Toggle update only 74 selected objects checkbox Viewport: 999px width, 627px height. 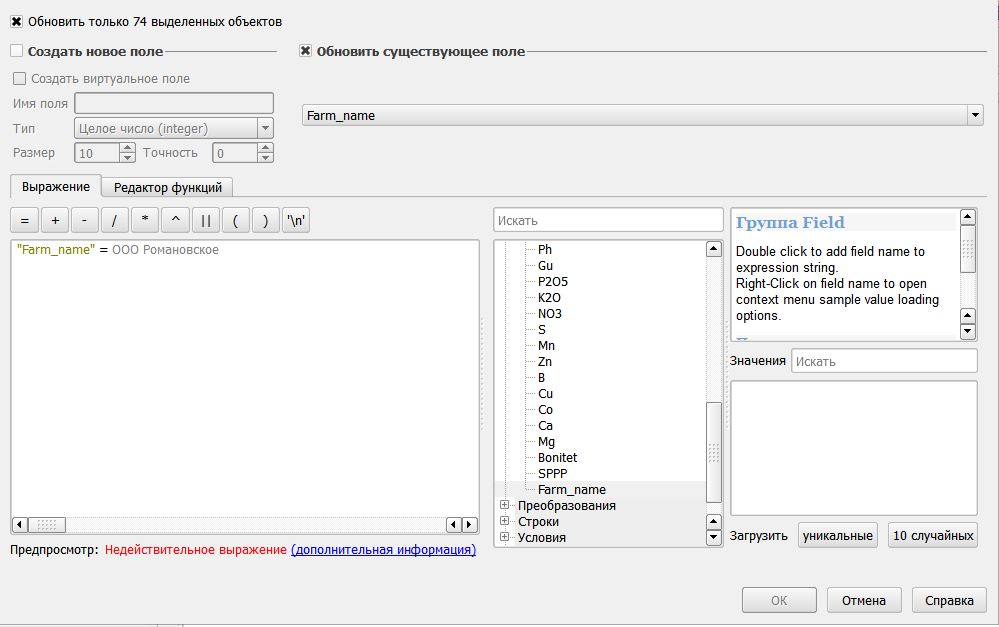pyautogui.click(x=17, y=21)
